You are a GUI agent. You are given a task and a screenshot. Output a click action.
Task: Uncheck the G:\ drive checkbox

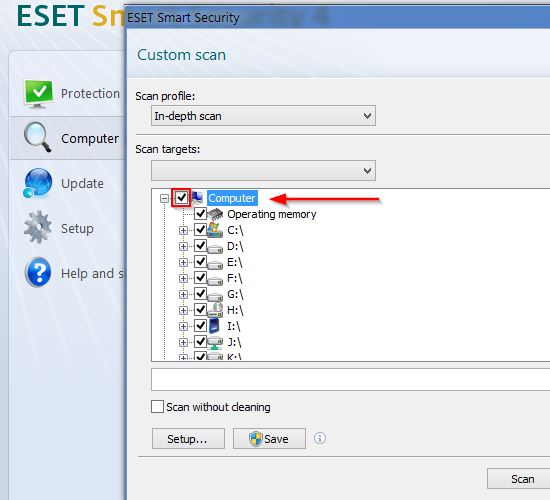[x=200, y=294]
